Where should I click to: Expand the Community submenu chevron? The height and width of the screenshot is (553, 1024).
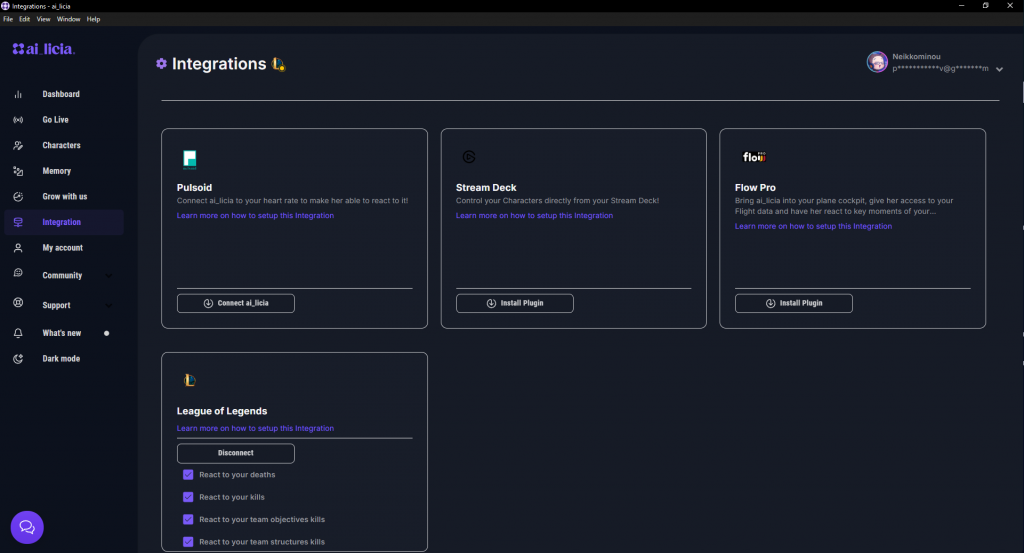109,276
